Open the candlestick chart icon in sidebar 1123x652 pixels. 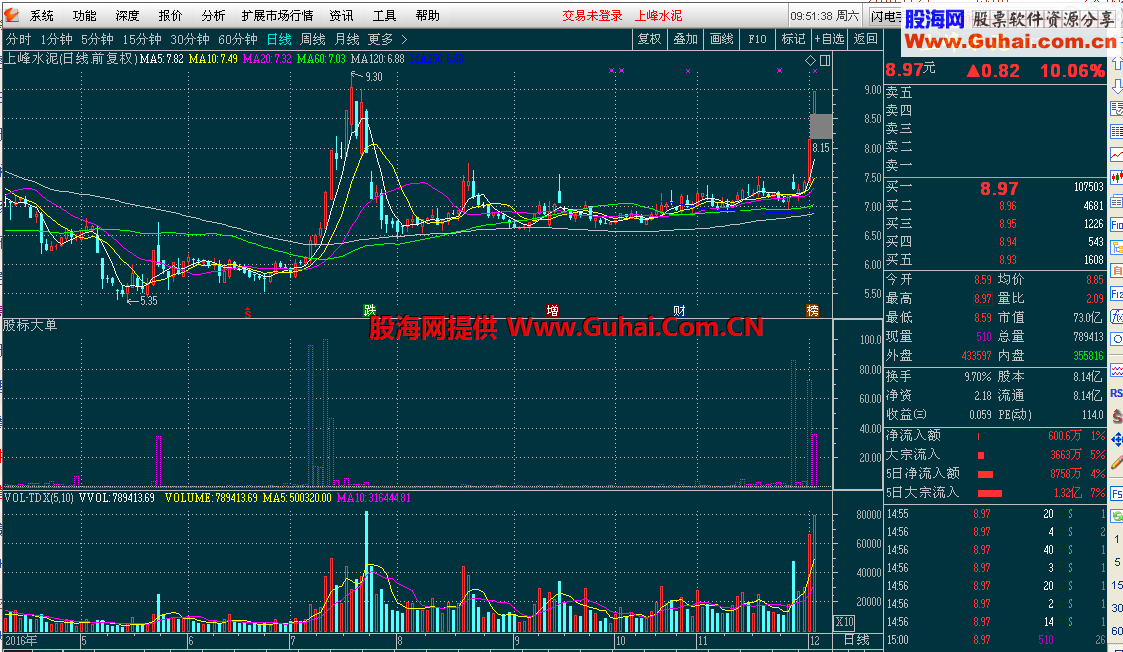[x=1117, y=177]
